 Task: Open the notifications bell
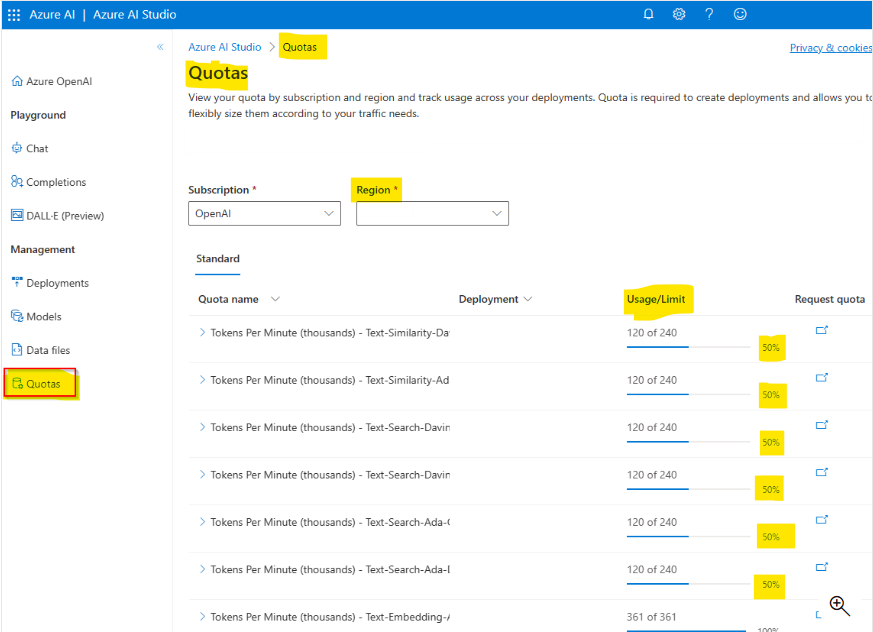pos(648,14)
